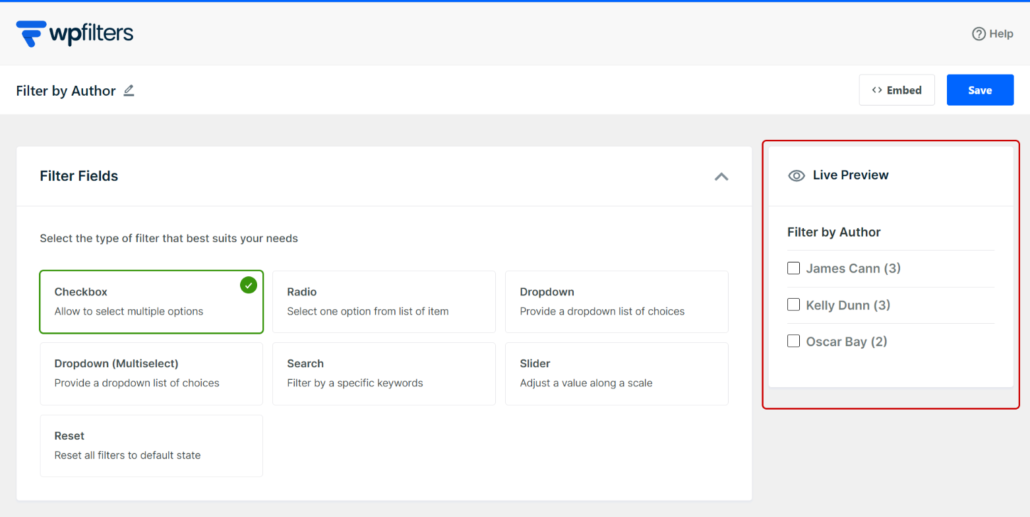Click the 'James Cann (3)' label
The width and height of the screenshot is (1030, 517).
[x=853, y=268]
